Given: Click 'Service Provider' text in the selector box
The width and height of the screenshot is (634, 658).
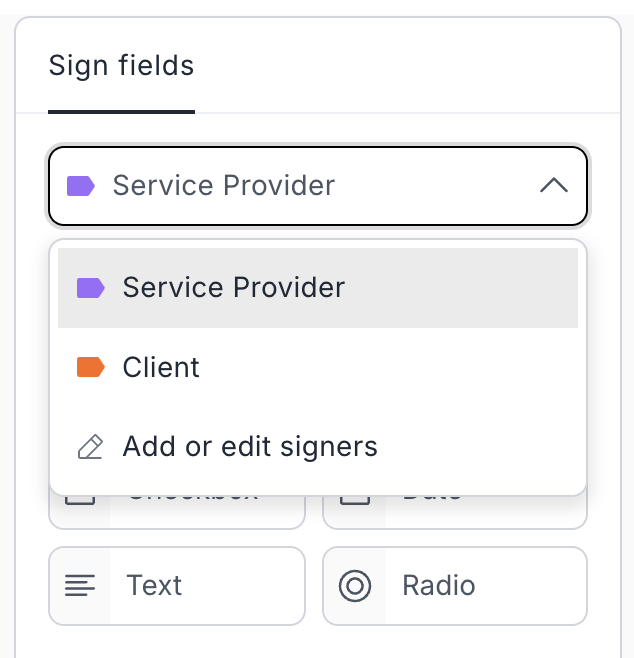Looking at the screenshot, I should tap(224, 186).
